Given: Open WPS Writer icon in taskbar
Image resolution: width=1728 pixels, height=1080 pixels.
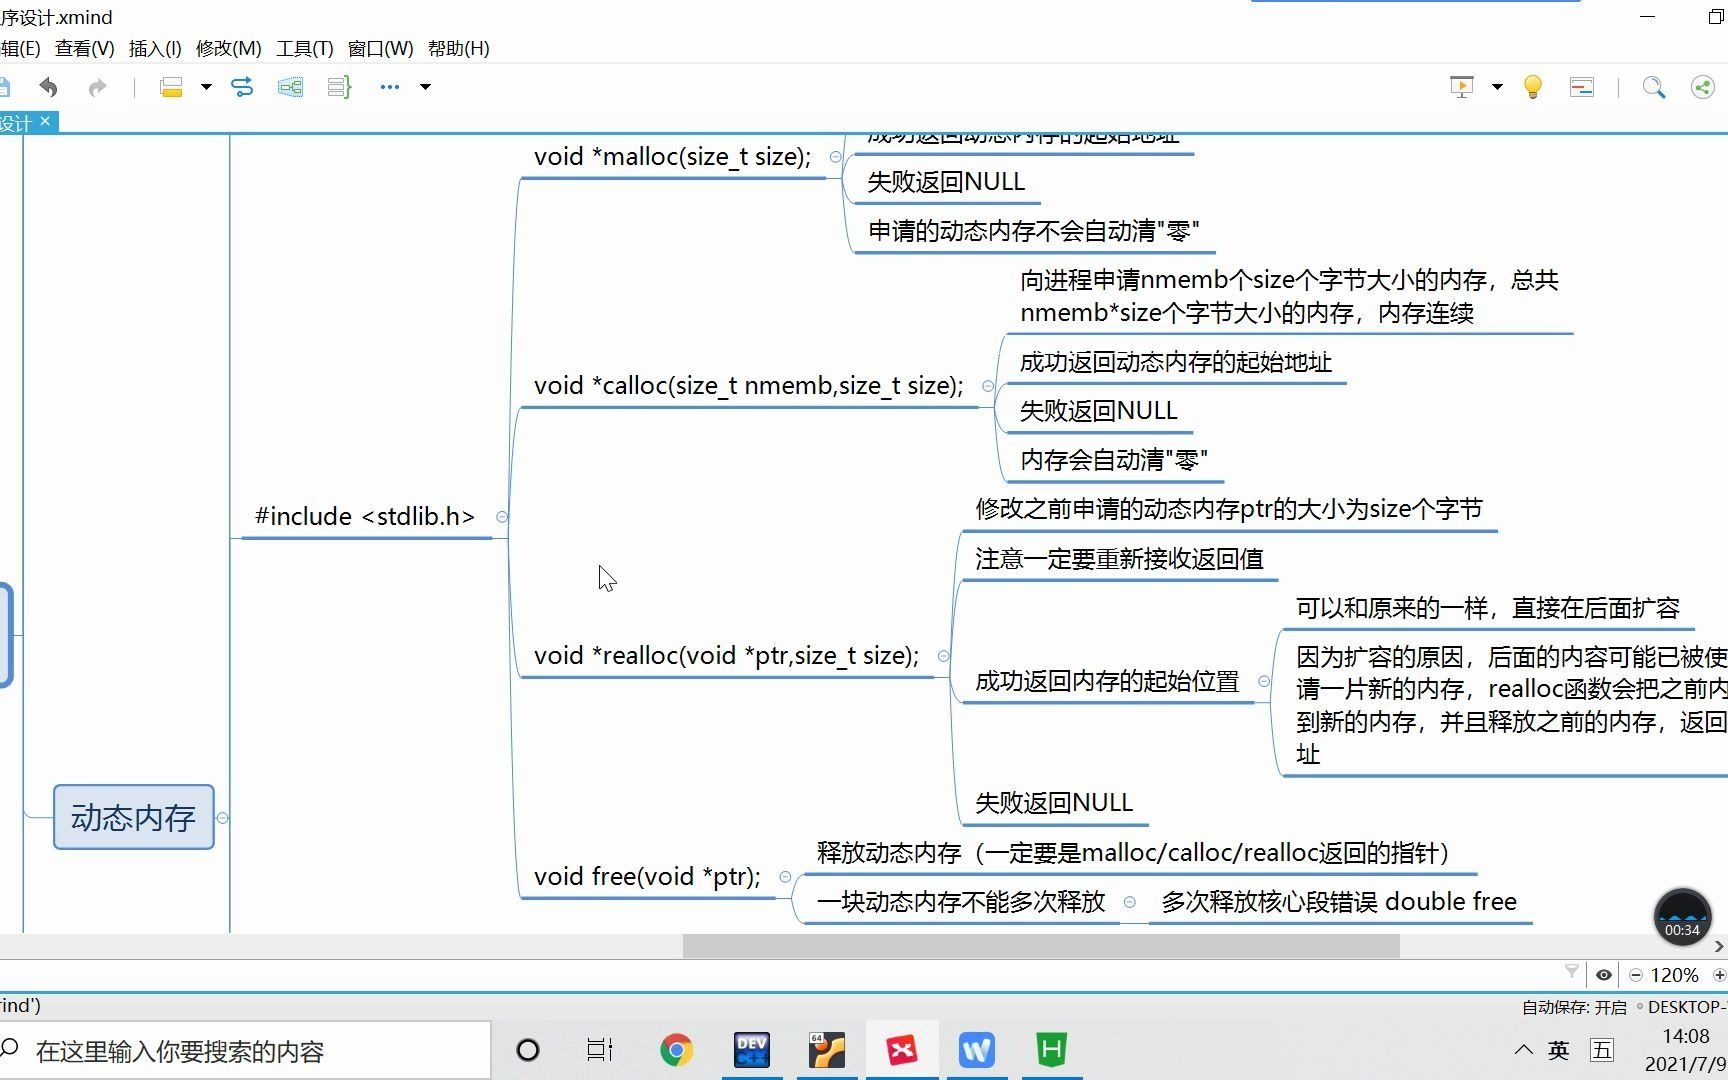Looking at the screenshot, I should click(977, 1050).
